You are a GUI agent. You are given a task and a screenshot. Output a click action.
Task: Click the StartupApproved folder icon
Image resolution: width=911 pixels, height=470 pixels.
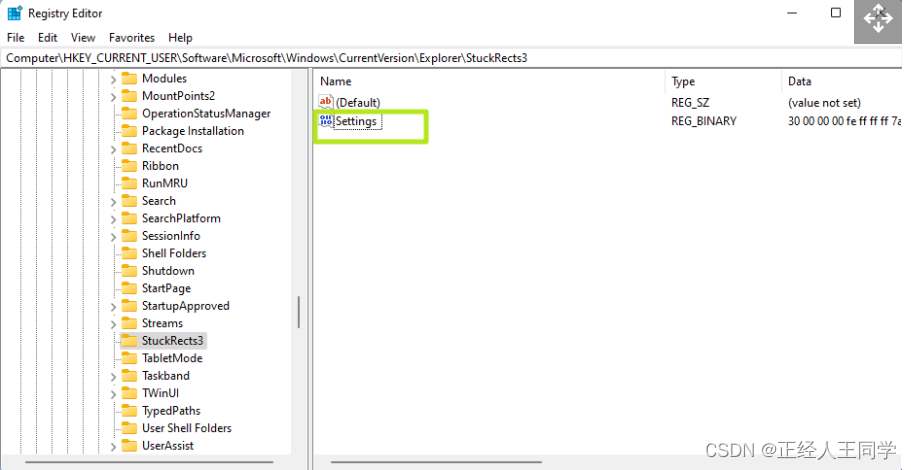tap(130, 306)
